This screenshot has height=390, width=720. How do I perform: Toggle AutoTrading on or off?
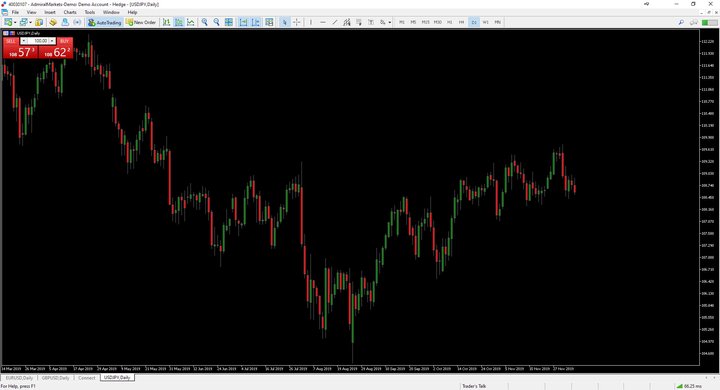coord(104,22)
